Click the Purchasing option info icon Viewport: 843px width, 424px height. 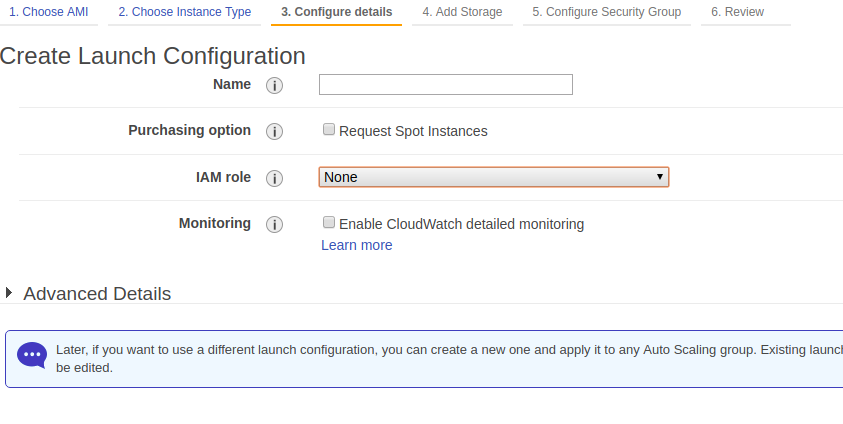click(274, 131)
